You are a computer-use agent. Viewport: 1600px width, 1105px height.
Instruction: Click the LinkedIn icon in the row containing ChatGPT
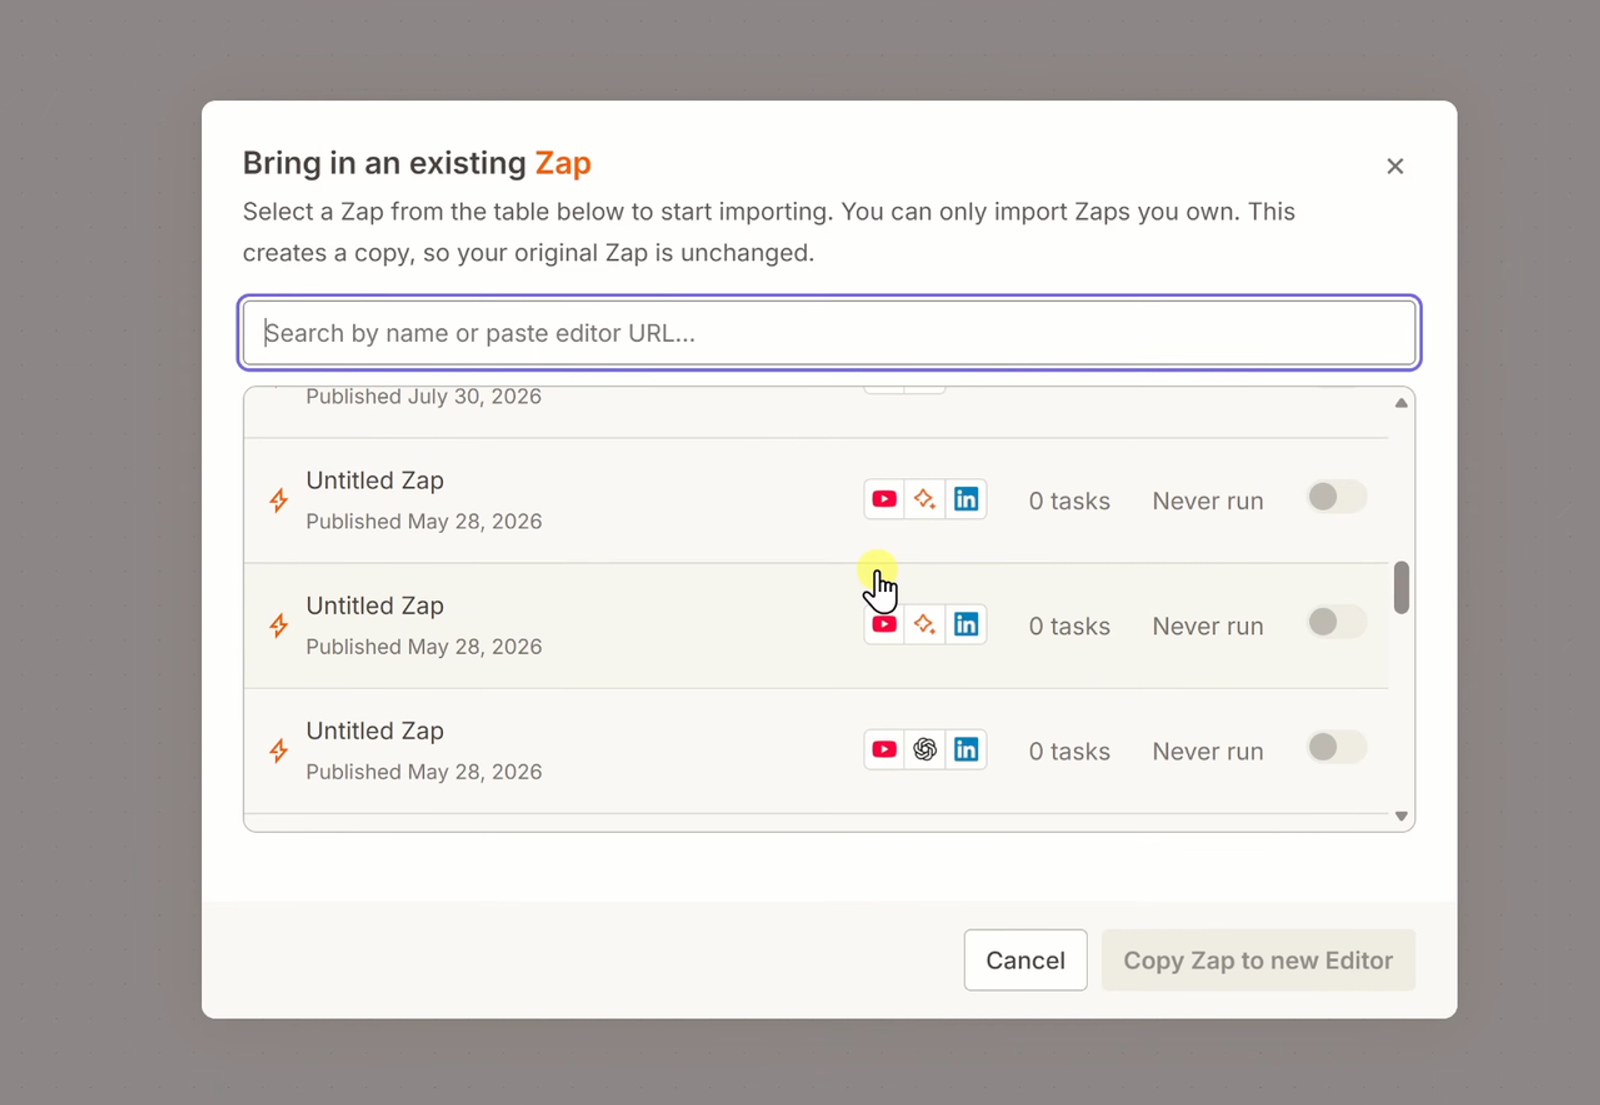point(966,749)
